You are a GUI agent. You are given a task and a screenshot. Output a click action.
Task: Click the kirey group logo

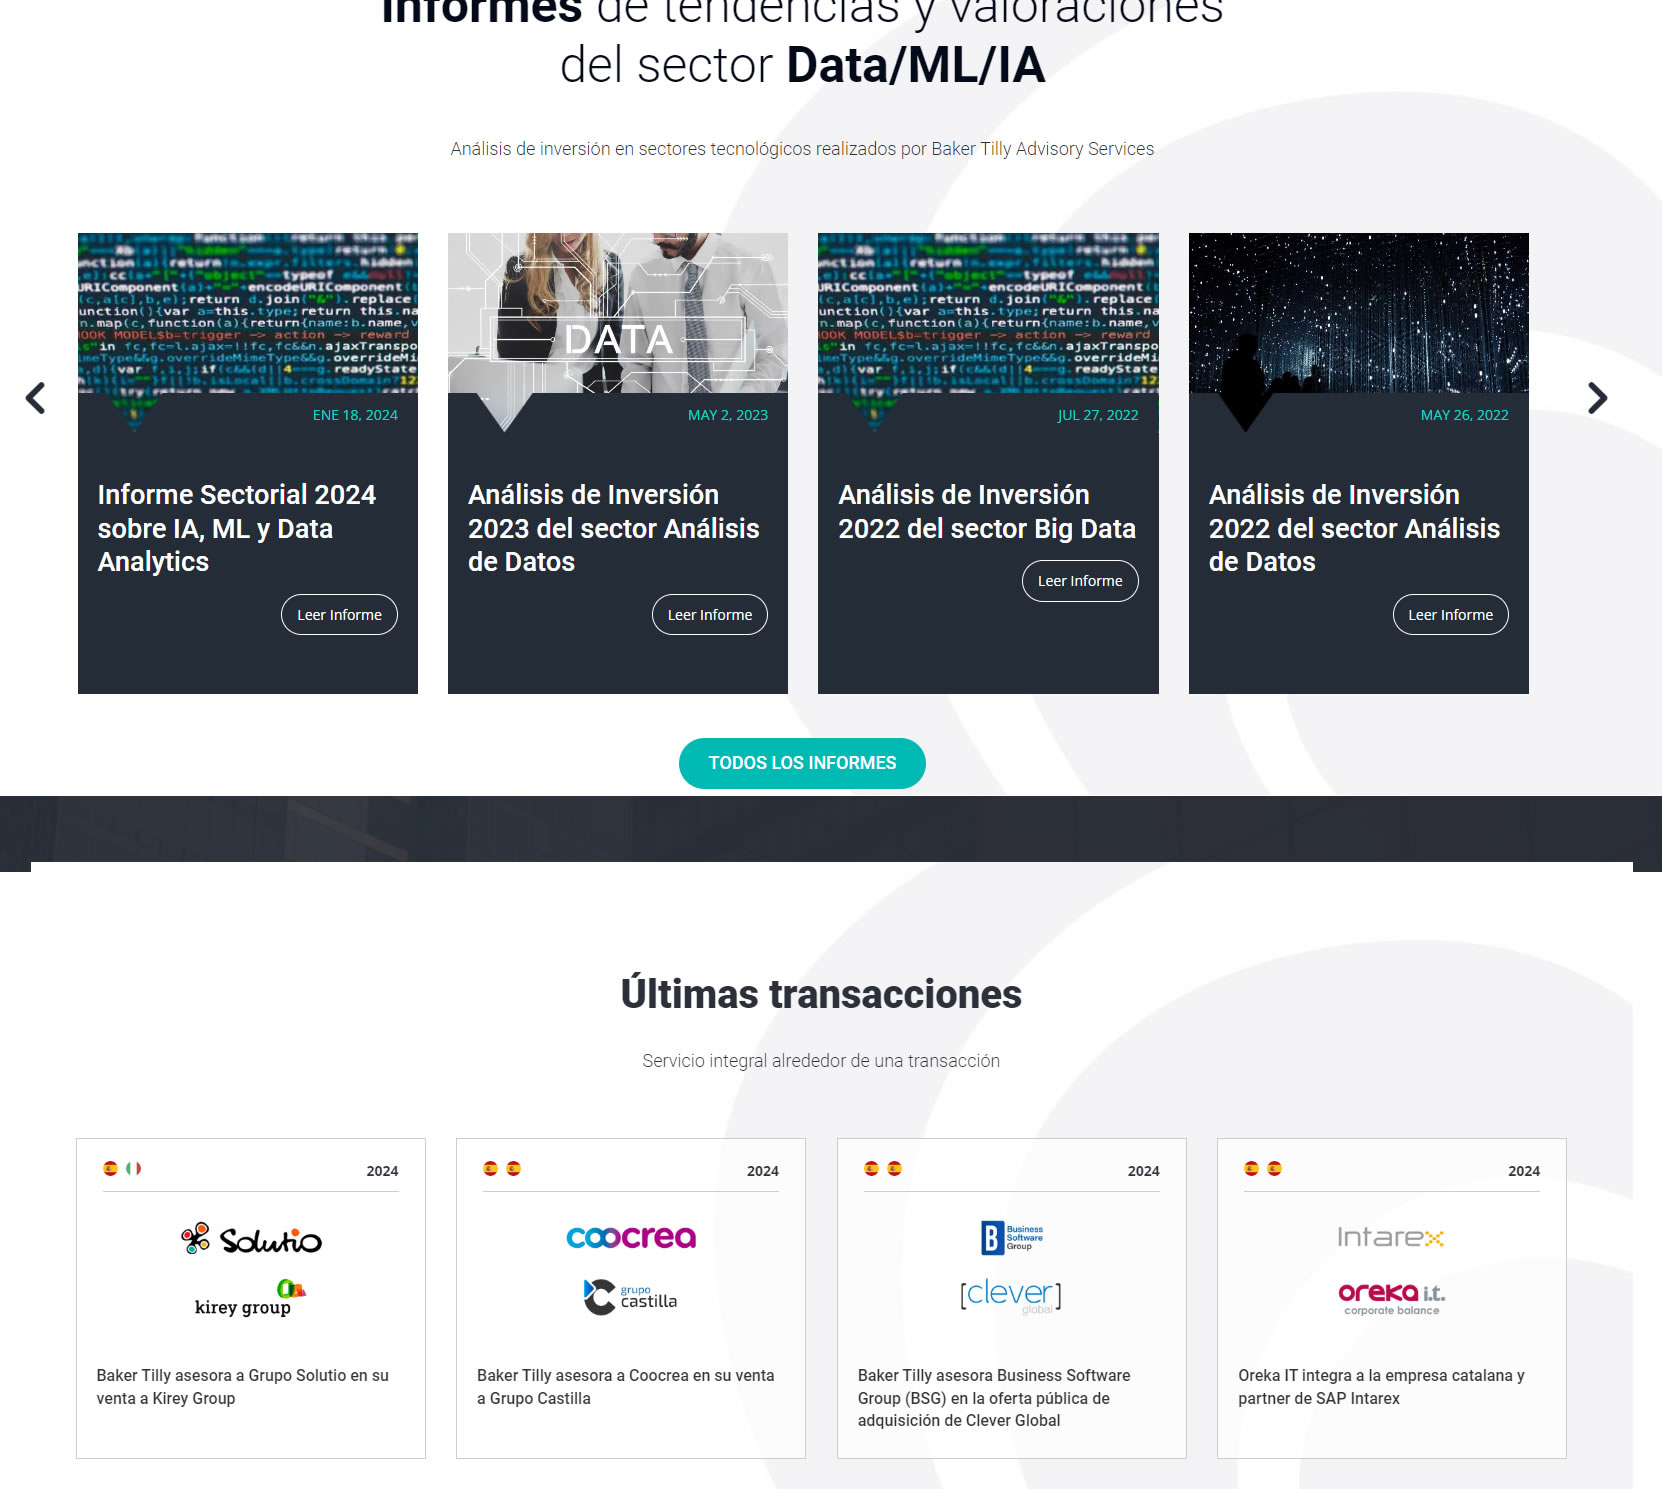250,1298
